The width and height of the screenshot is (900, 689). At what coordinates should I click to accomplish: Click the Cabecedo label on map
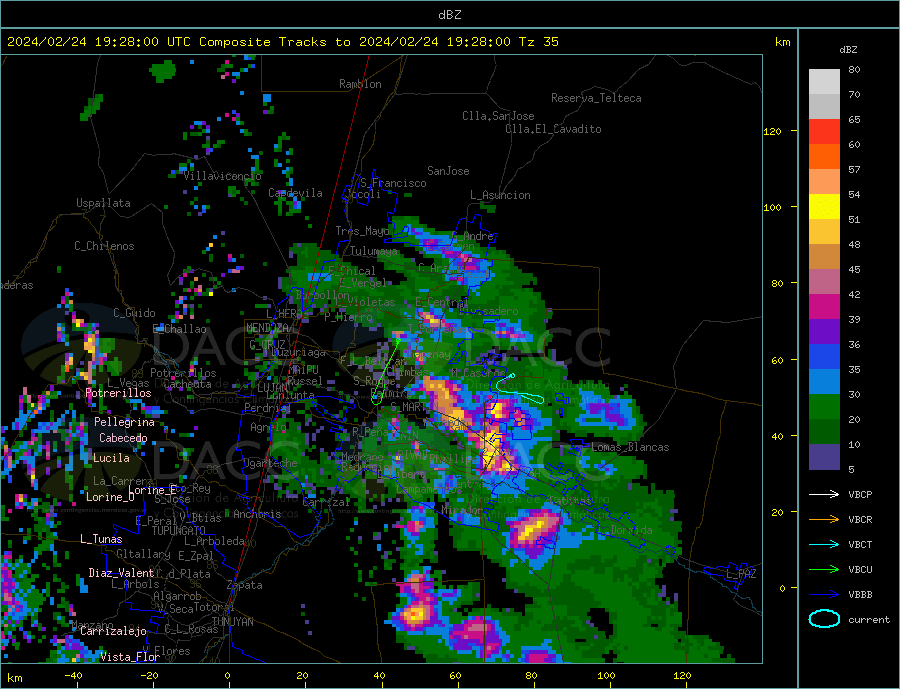click(x=123, y=438)
